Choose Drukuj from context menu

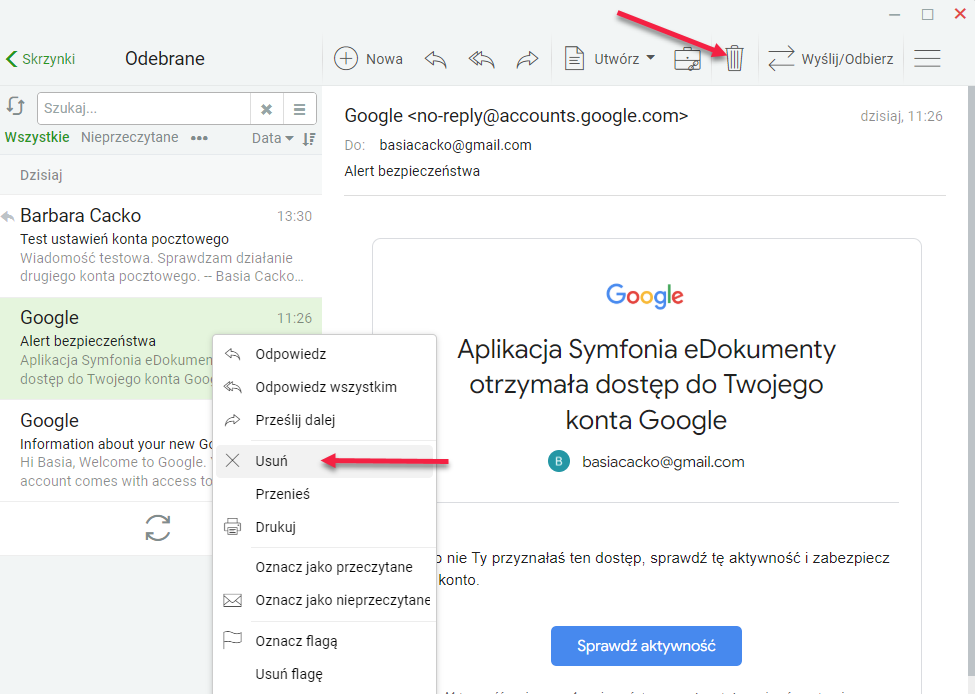(x=324, y=527)
